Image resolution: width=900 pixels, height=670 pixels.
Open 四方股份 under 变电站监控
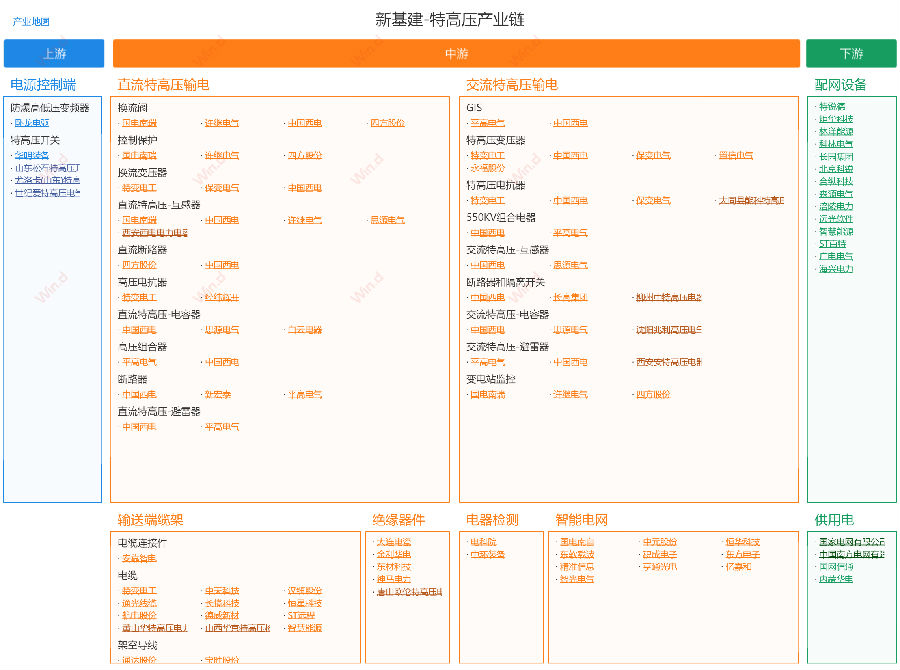pyautogui.click(x=653, y=394)
